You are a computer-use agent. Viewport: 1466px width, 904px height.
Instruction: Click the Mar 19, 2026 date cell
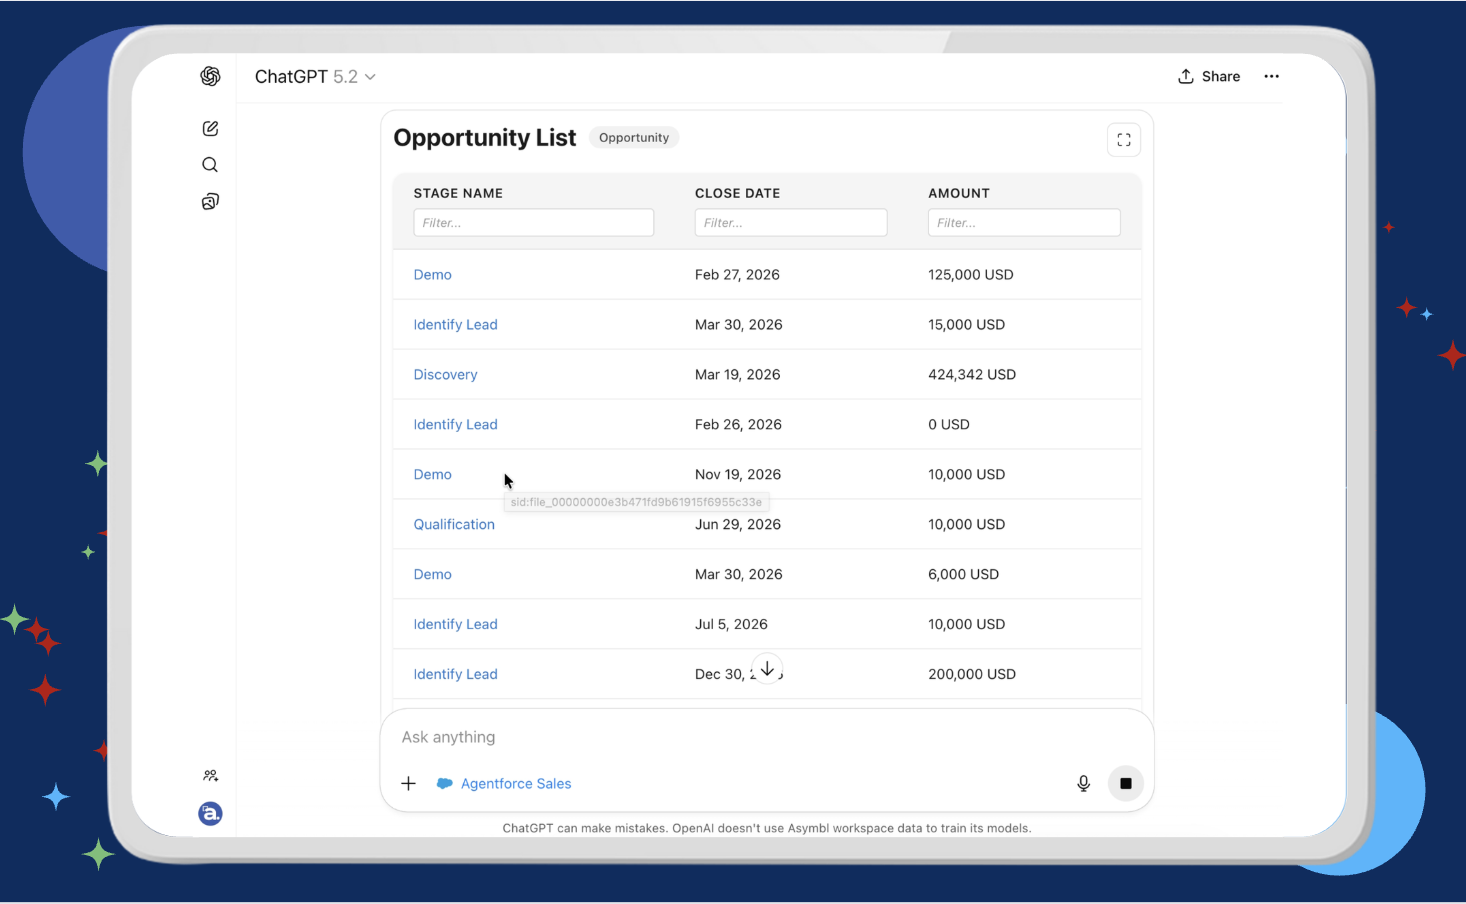[738, 374]
